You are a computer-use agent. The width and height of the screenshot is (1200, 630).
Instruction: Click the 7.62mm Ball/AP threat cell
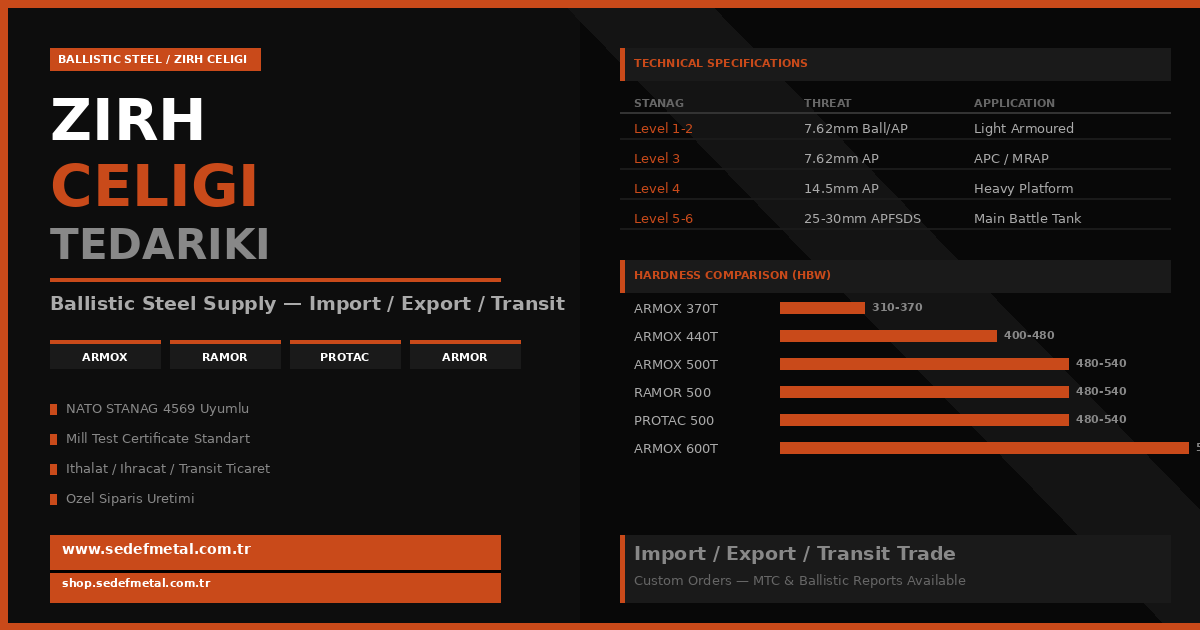(x=856, y=129)
